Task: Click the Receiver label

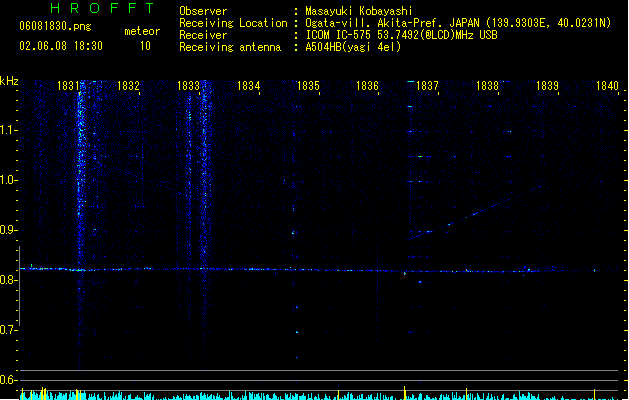Action: 203,35
